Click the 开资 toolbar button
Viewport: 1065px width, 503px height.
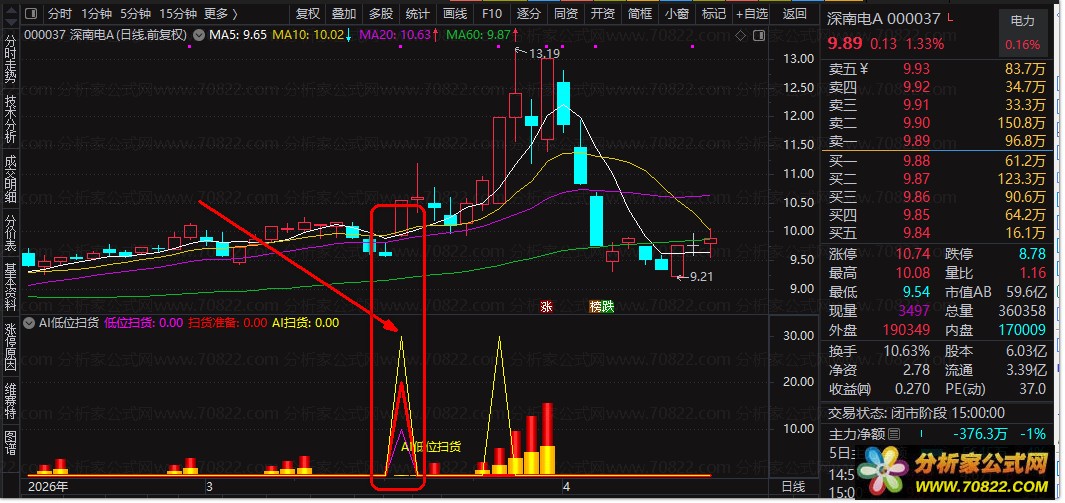(602, 14)
